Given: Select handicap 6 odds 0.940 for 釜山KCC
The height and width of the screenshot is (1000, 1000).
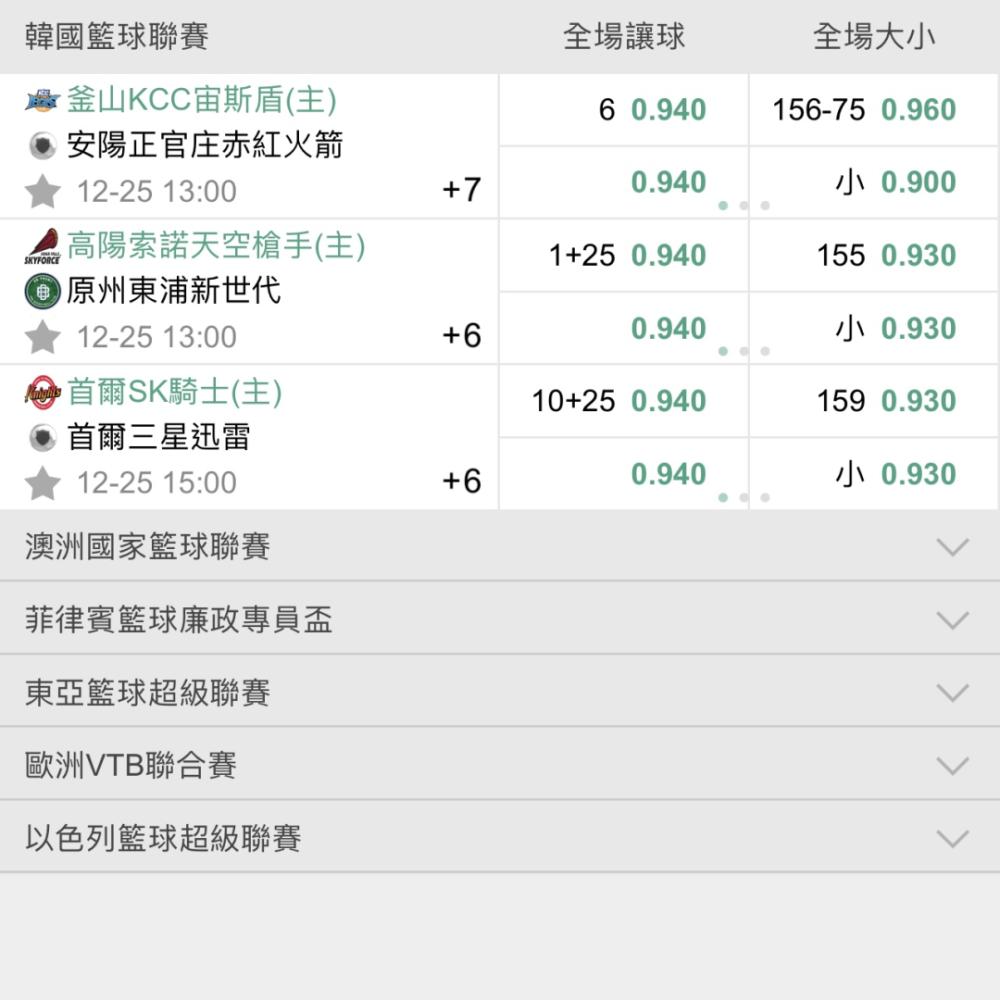Looking at the screenshot, I should click(623, 110).
